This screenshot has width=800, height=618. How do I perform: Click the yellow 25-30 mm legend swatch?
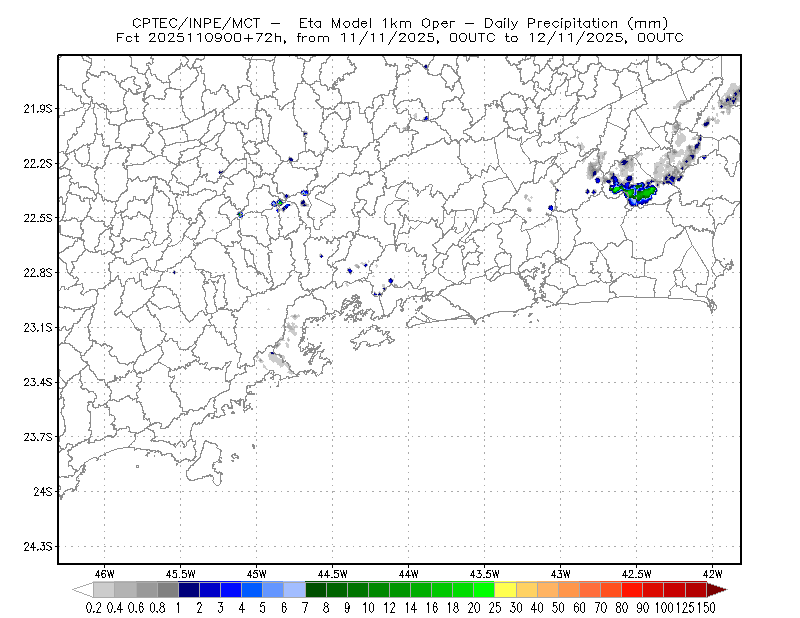click(x=505, y=590)
